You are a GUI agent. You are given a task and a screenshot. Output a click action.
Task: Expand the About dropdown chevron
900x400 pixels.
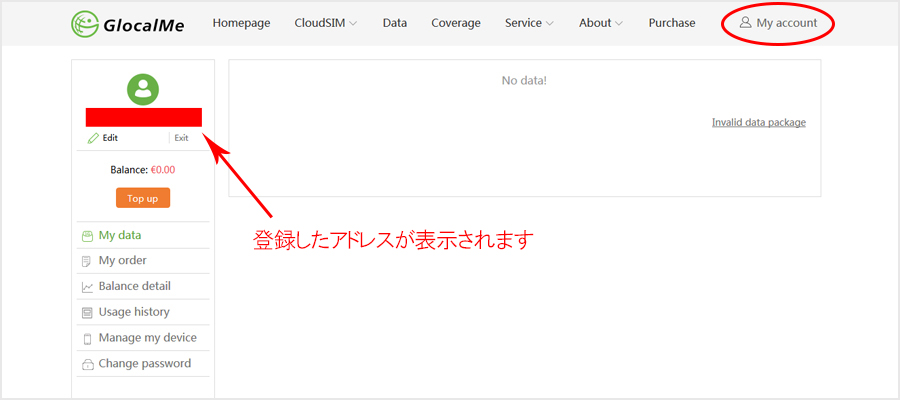pos(618,24)
